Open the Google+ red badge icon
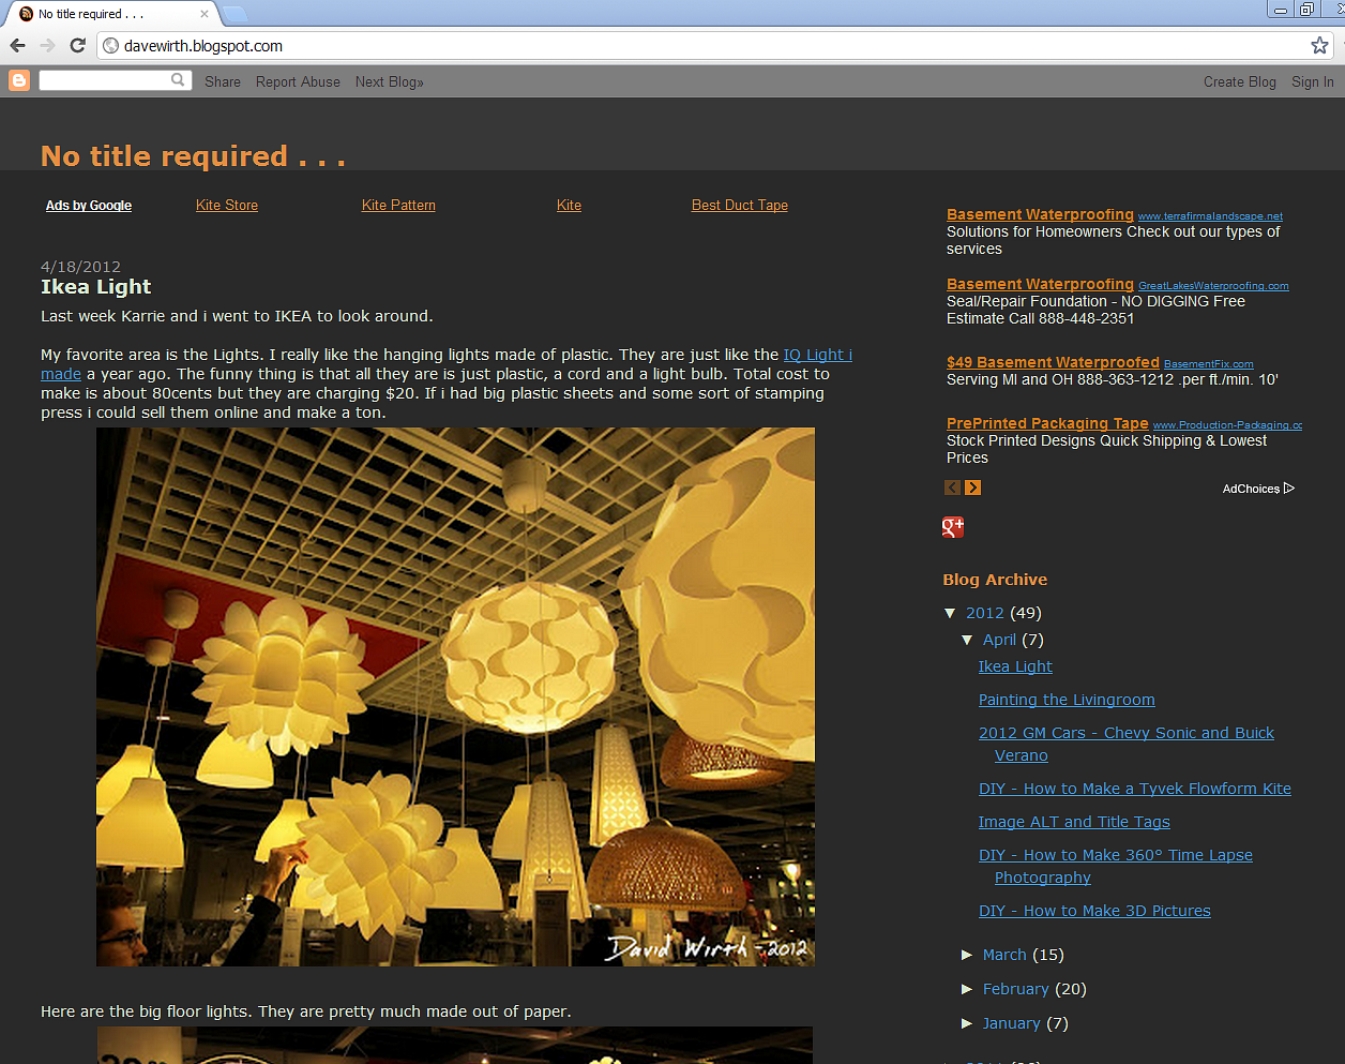The width and height of the screenshot is (1345, 1064). [953, 527]
